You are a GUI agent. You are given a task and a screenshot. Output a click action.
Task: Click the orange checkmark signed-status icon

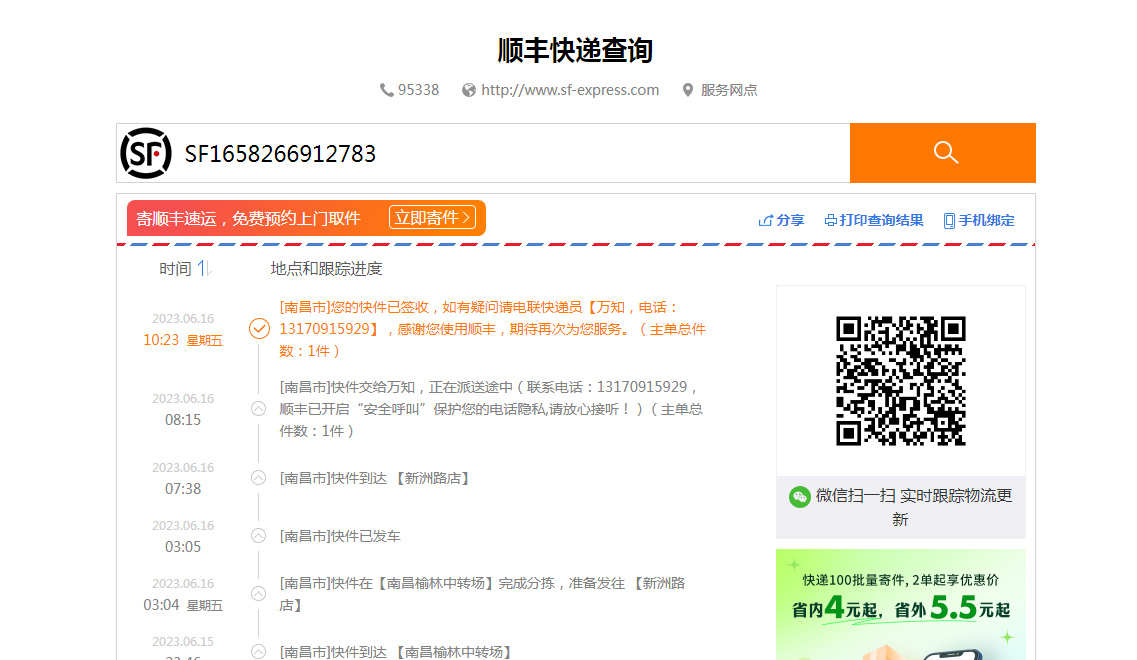pos(259,329)
